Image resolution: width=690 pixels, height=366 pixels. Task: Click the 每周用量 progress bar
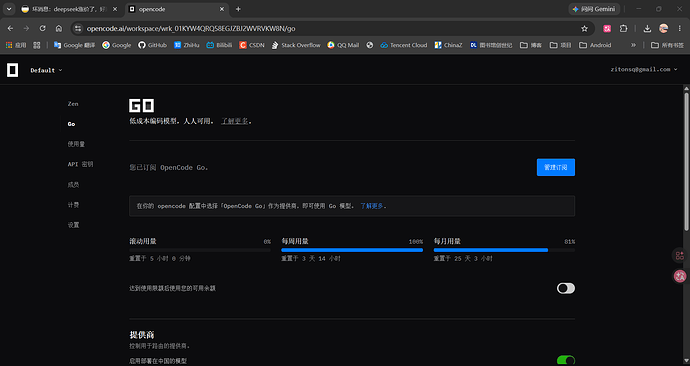[352, 250]
